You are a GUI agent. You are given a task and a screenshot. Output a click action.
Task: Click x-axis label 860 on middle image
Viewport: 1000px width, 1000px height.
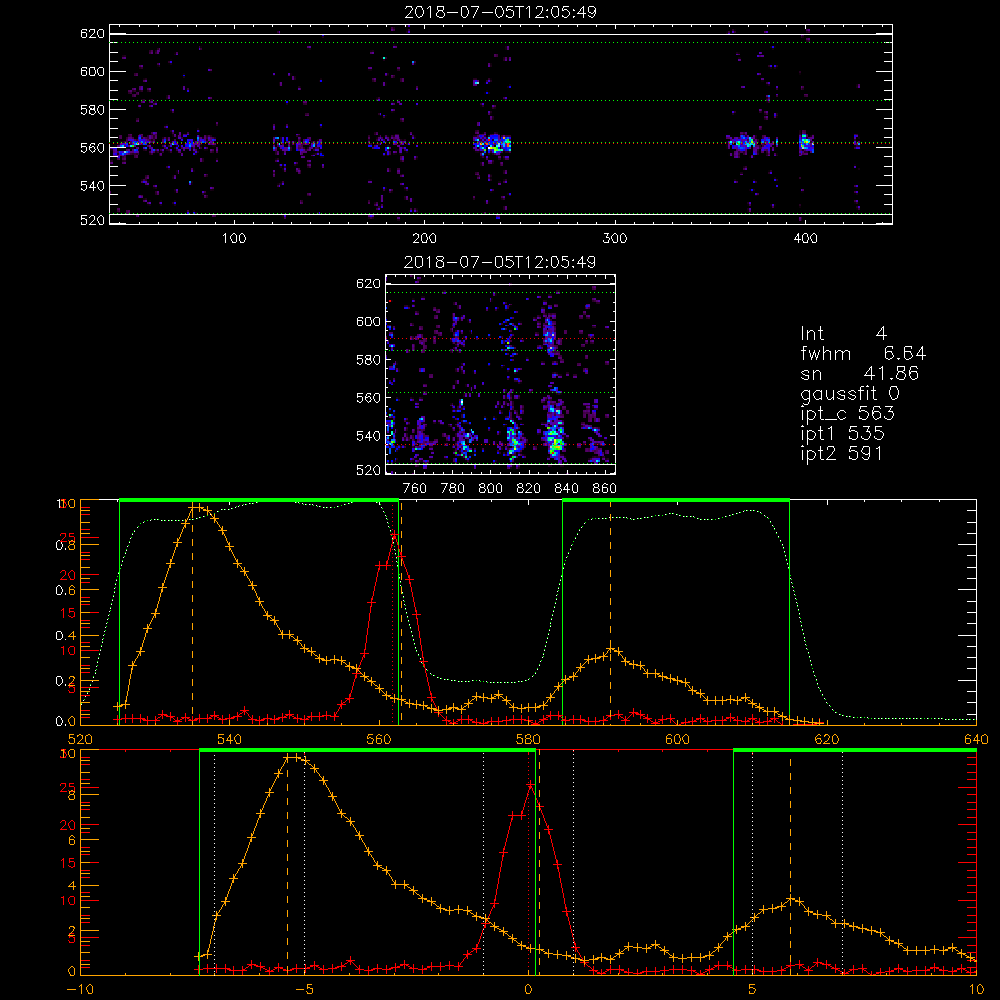pyautogui.click(x=605, y=489)
